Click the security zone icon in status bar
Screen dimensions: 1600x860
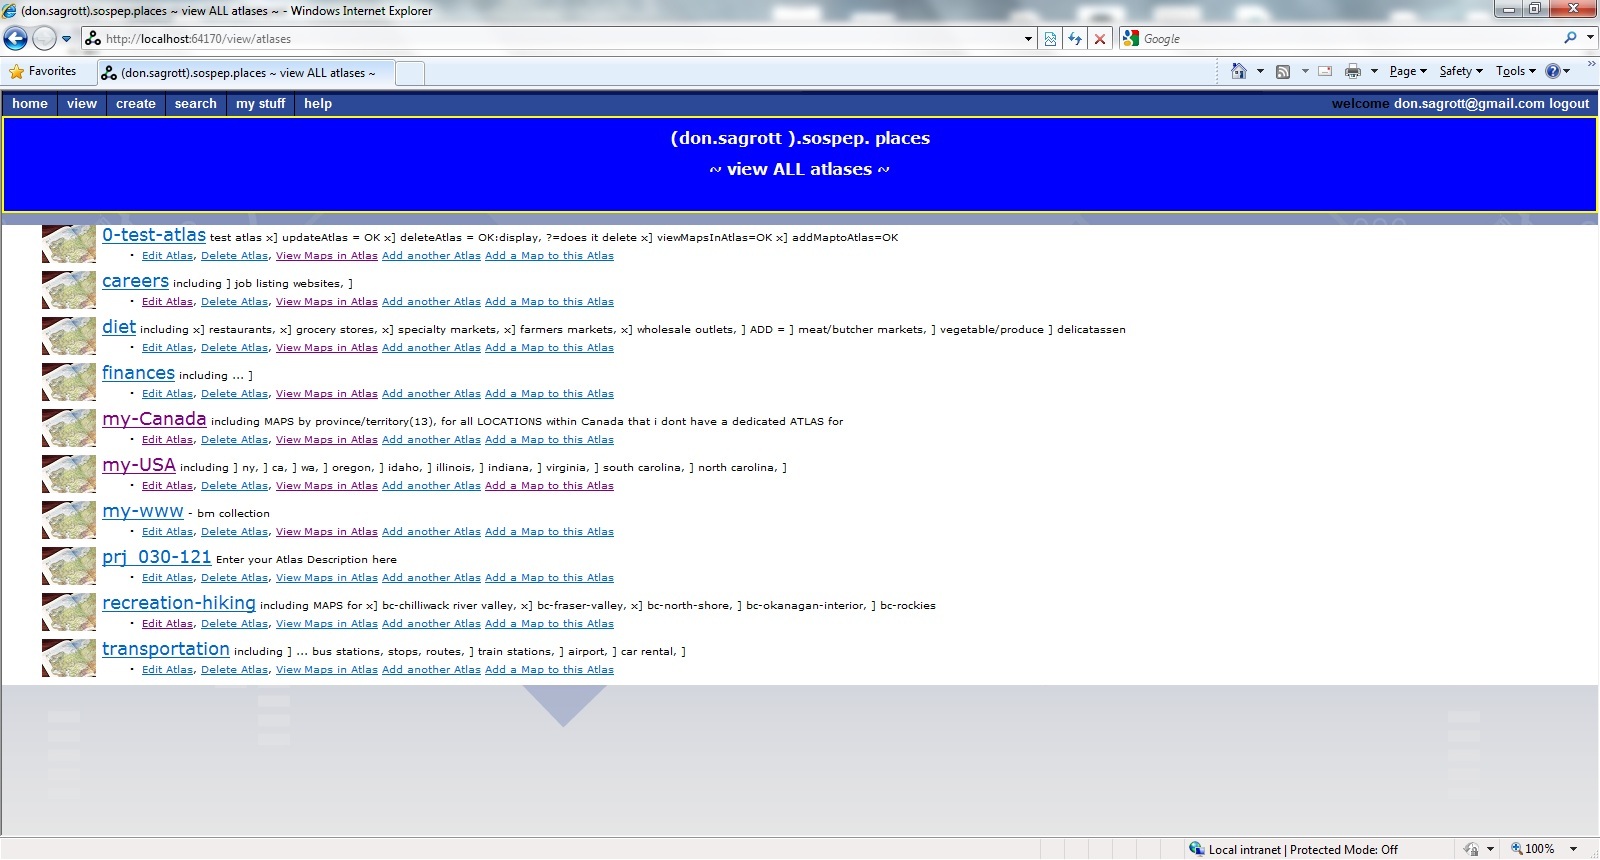click(1197, 849)
